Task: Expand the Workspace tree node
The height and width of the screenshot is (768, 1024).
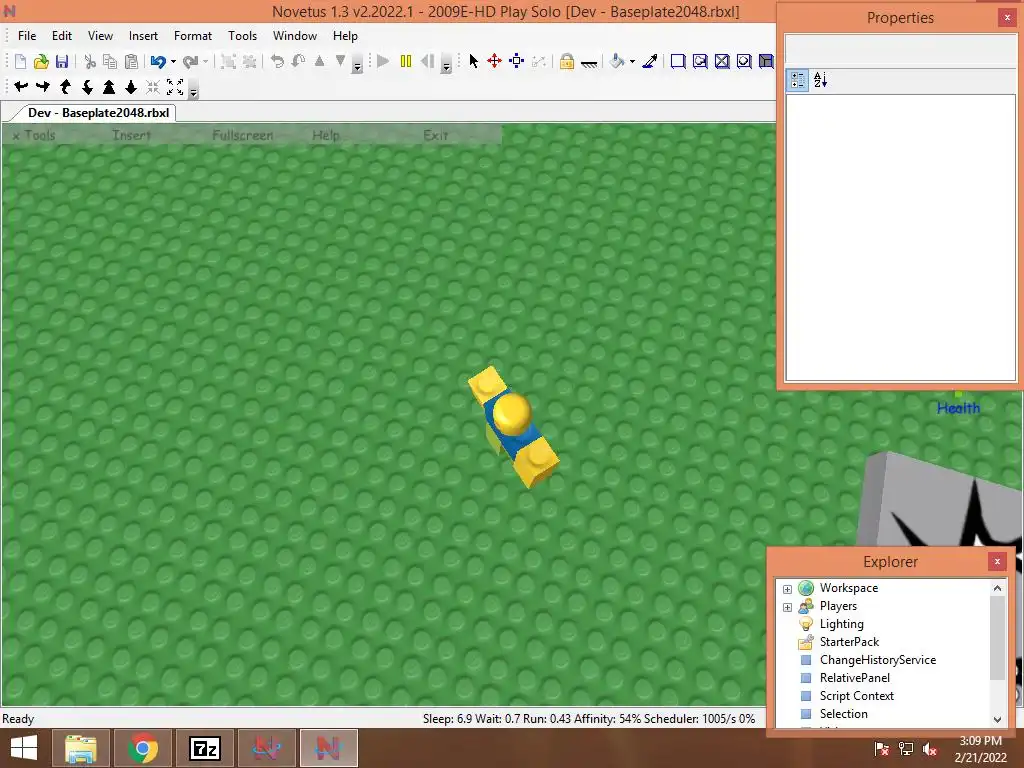Action: tap(788, 589)
